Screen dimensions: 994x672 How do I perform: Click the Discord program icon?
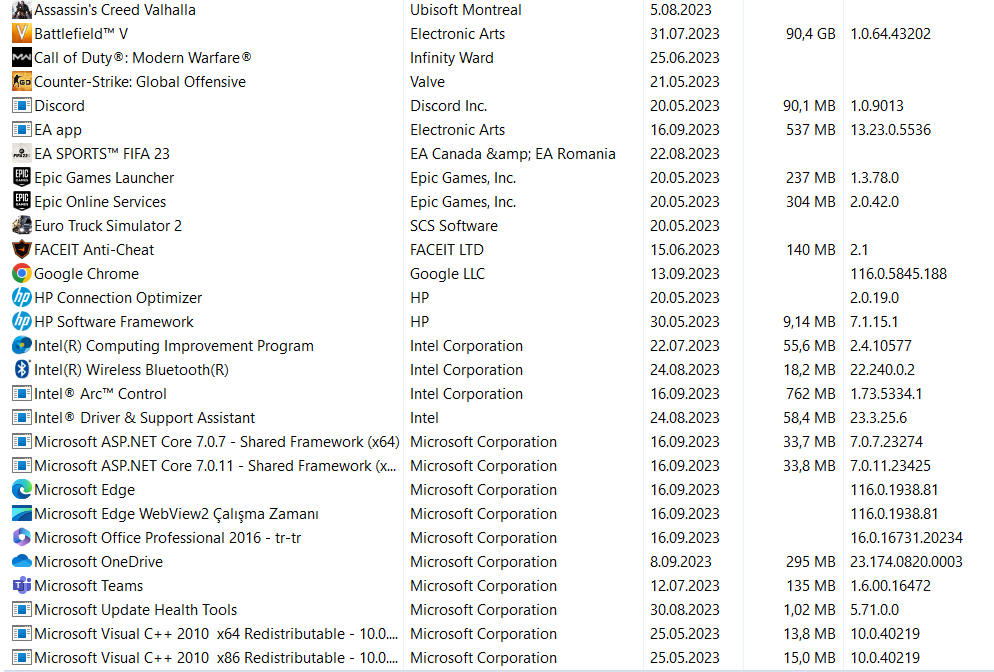[22, 105]
